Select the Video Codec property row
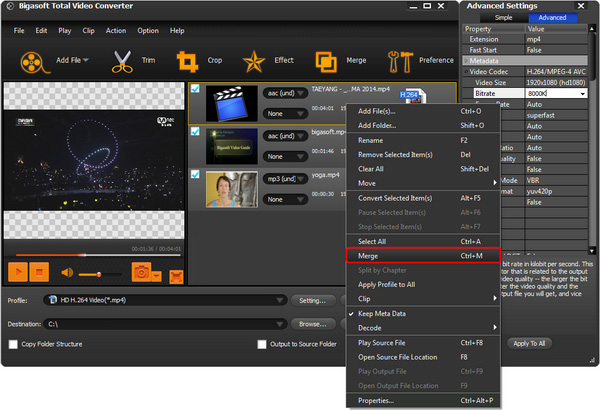 pos(525,72)
